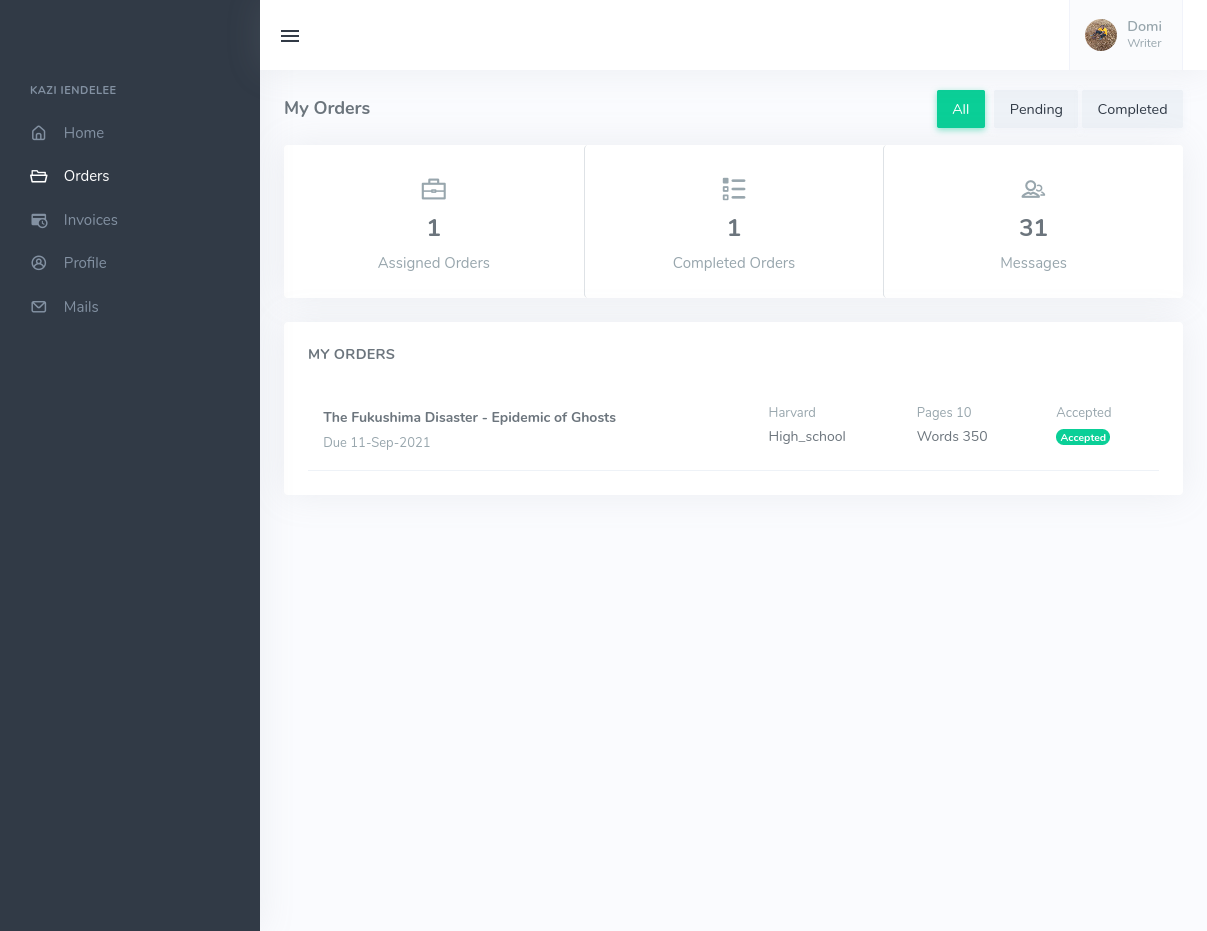Click the Invoices icon in sidebar
1207x931 pixels.
pyautogui.click(x=39, y=220)
